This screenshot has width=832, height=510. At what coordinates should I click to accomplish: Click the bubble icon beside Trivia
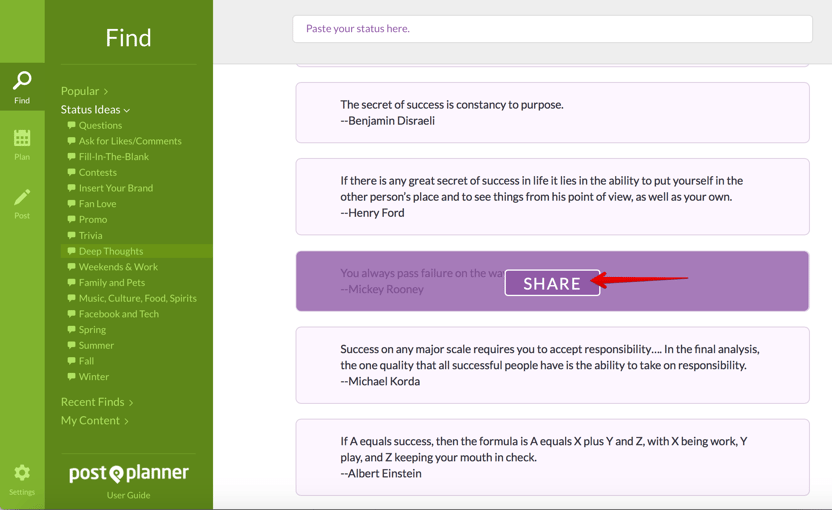click(71, 235)
